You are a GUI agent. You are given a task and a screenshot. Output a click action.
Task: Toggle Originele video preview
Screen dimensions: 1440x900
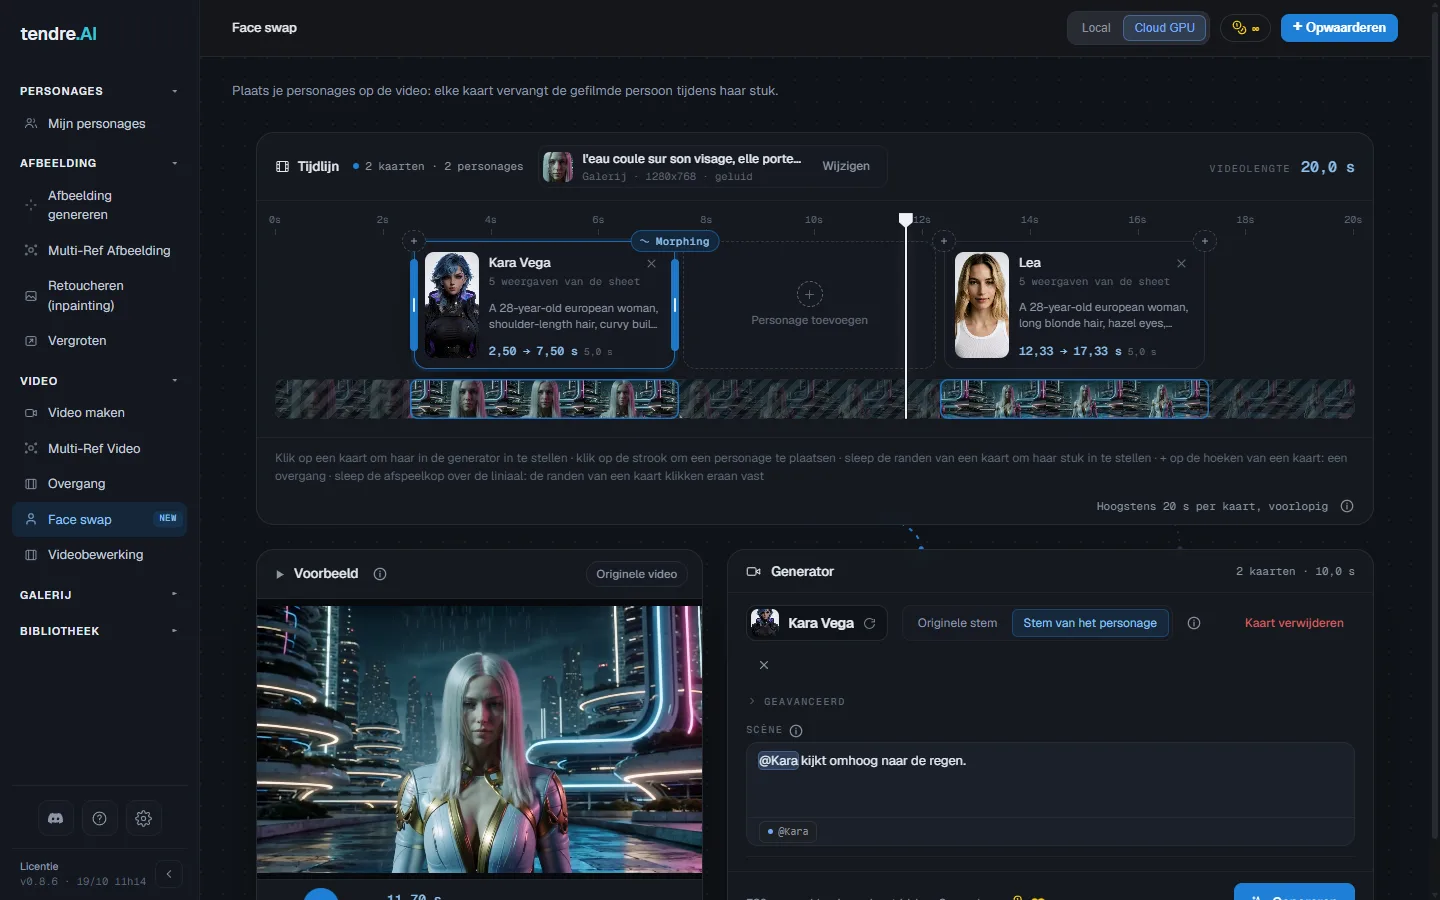(x=637, y=574)
